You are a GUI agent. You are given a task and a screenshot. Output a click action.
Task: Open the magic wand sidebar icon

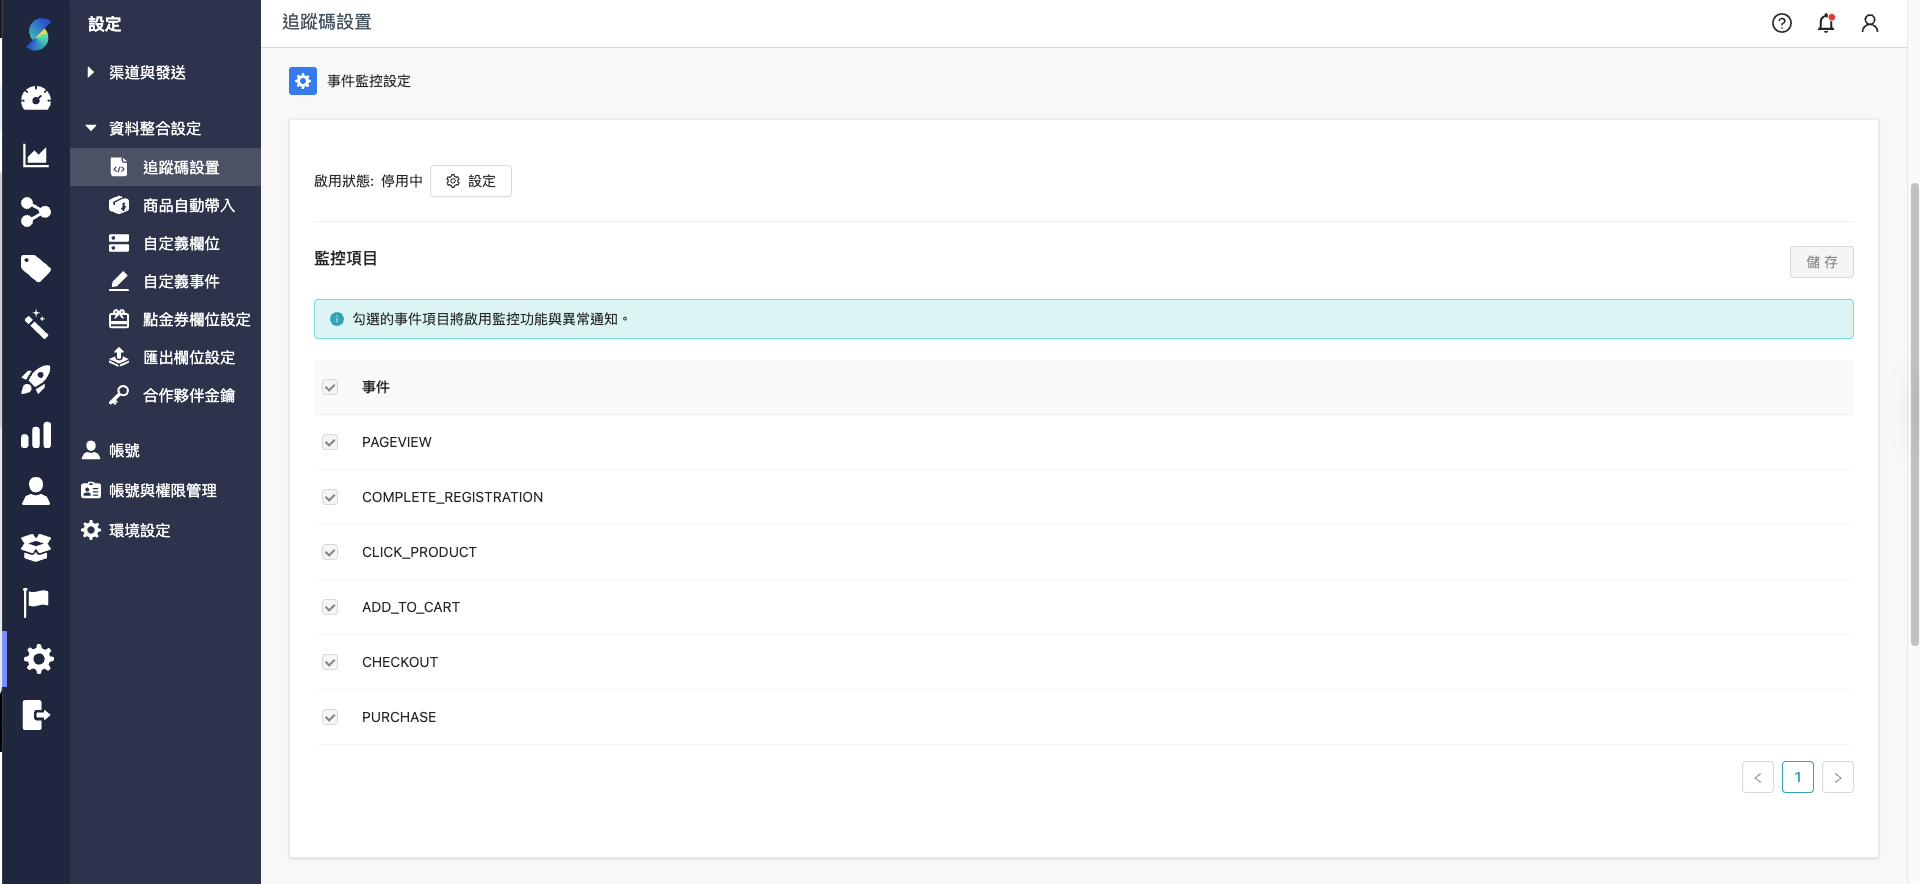point(36,324)
